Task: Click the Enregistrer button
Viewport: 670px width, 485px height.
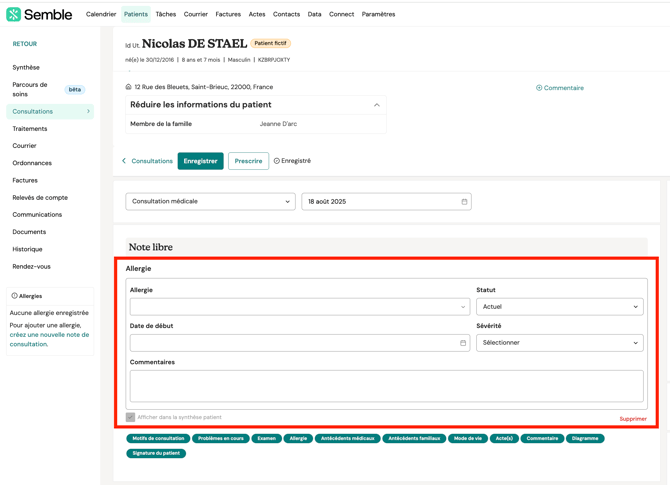Action: [200, 161]
